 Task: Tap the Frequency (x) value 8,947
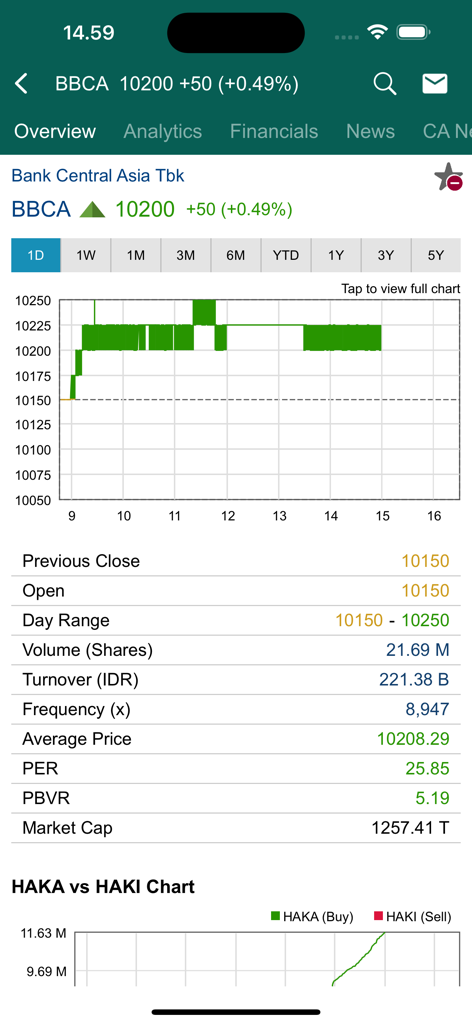click(x=428, y=710)
